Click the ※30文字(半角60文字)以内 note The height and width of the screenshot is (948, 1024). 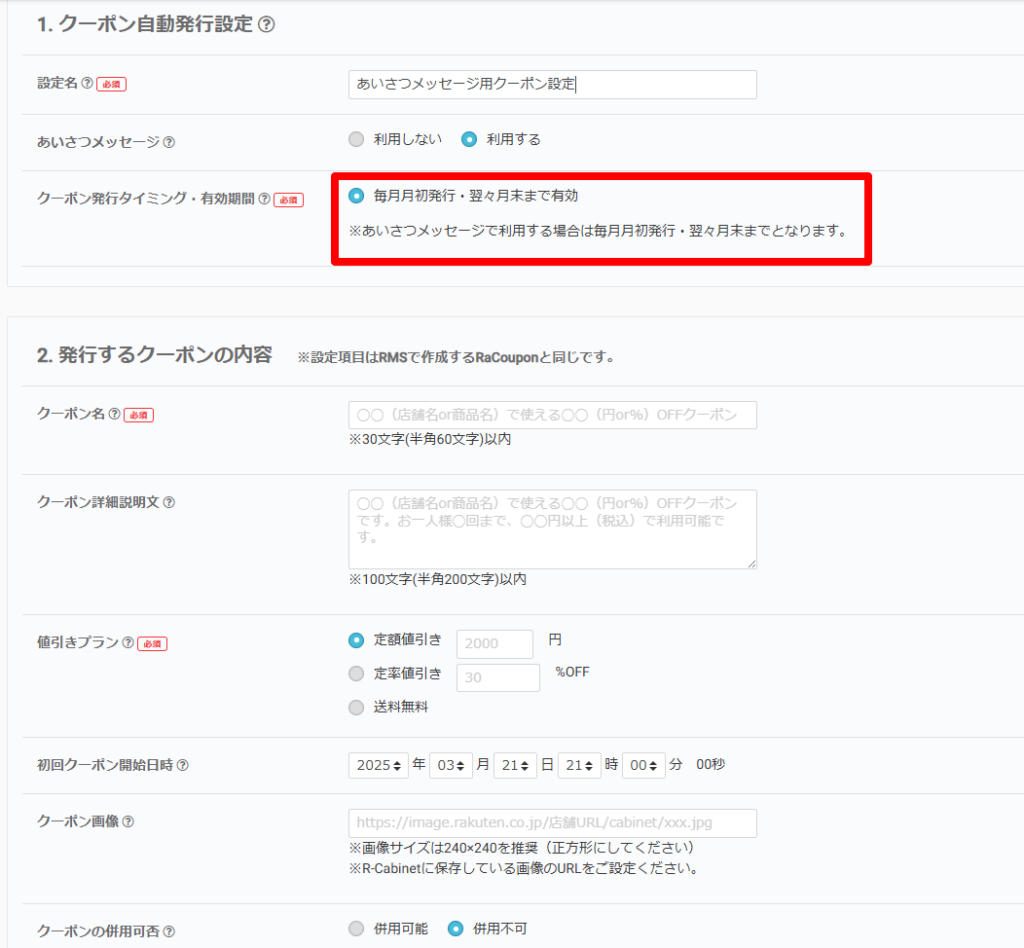click(x=430, y=439)
